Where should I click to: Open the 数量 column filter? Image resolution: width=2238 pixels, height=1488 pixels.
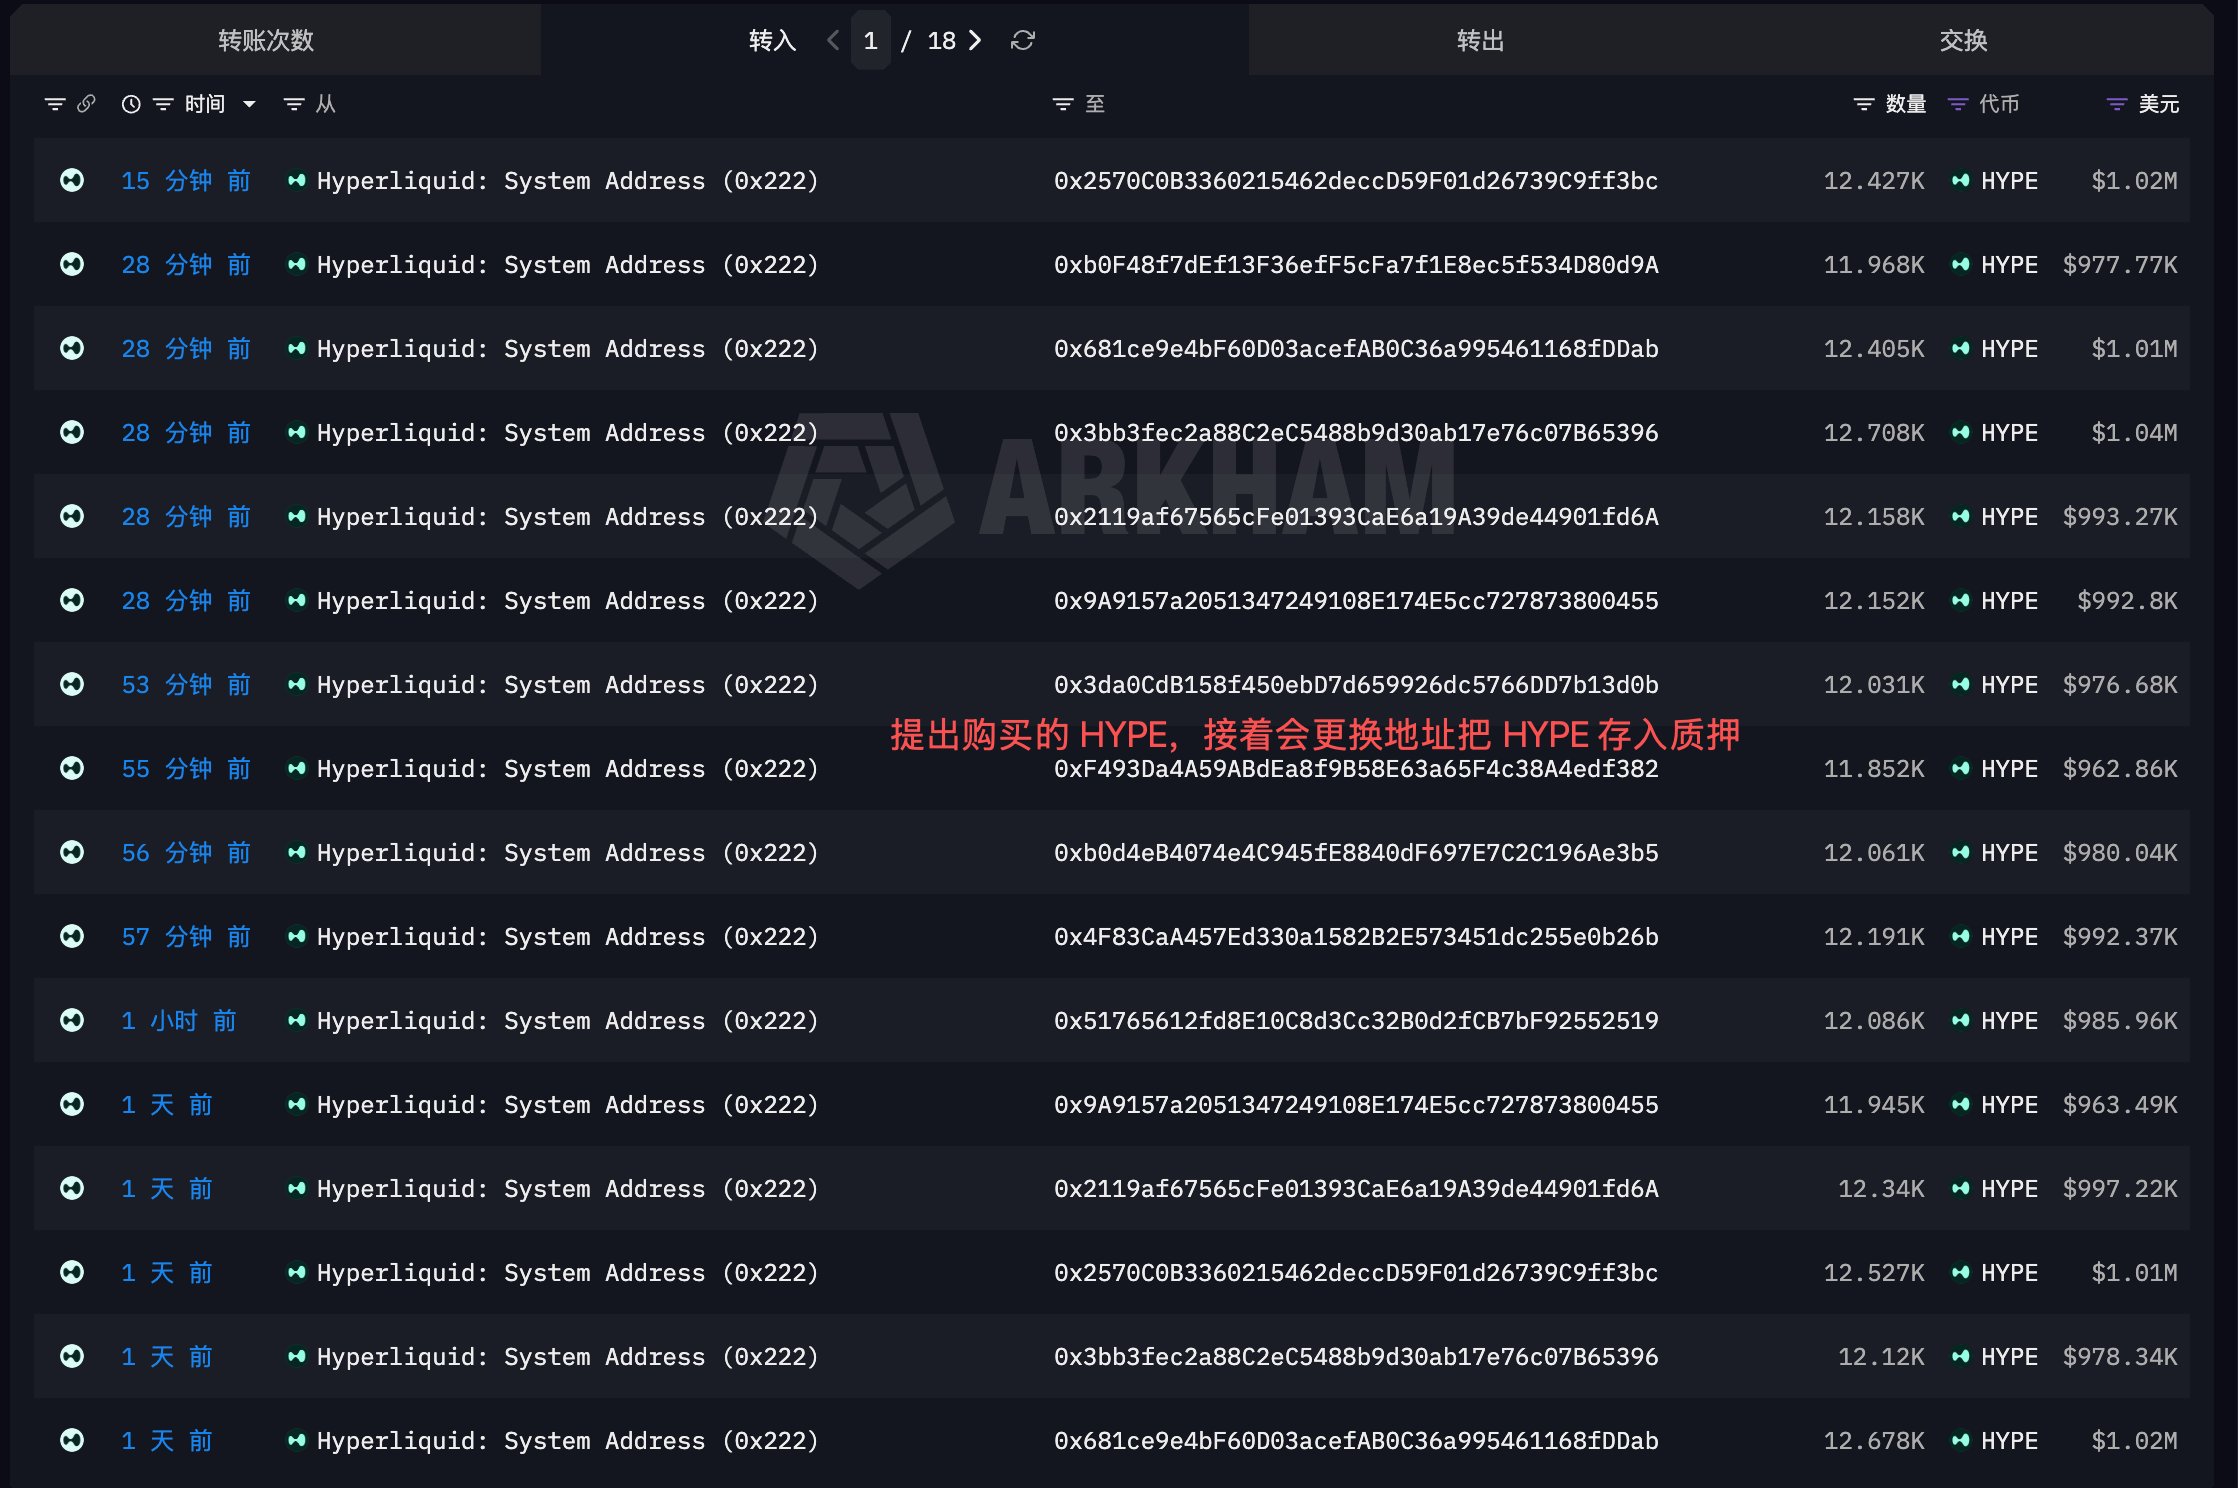point(1863,104)
